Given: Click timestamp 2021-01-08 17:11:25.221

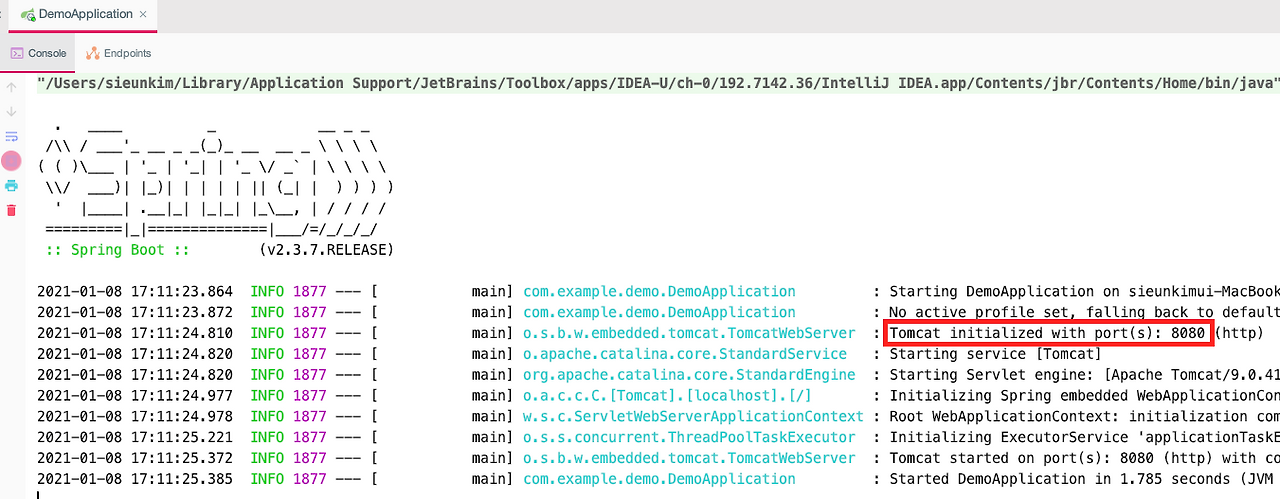Looking at the screenshot, I should tap(135, 437).
